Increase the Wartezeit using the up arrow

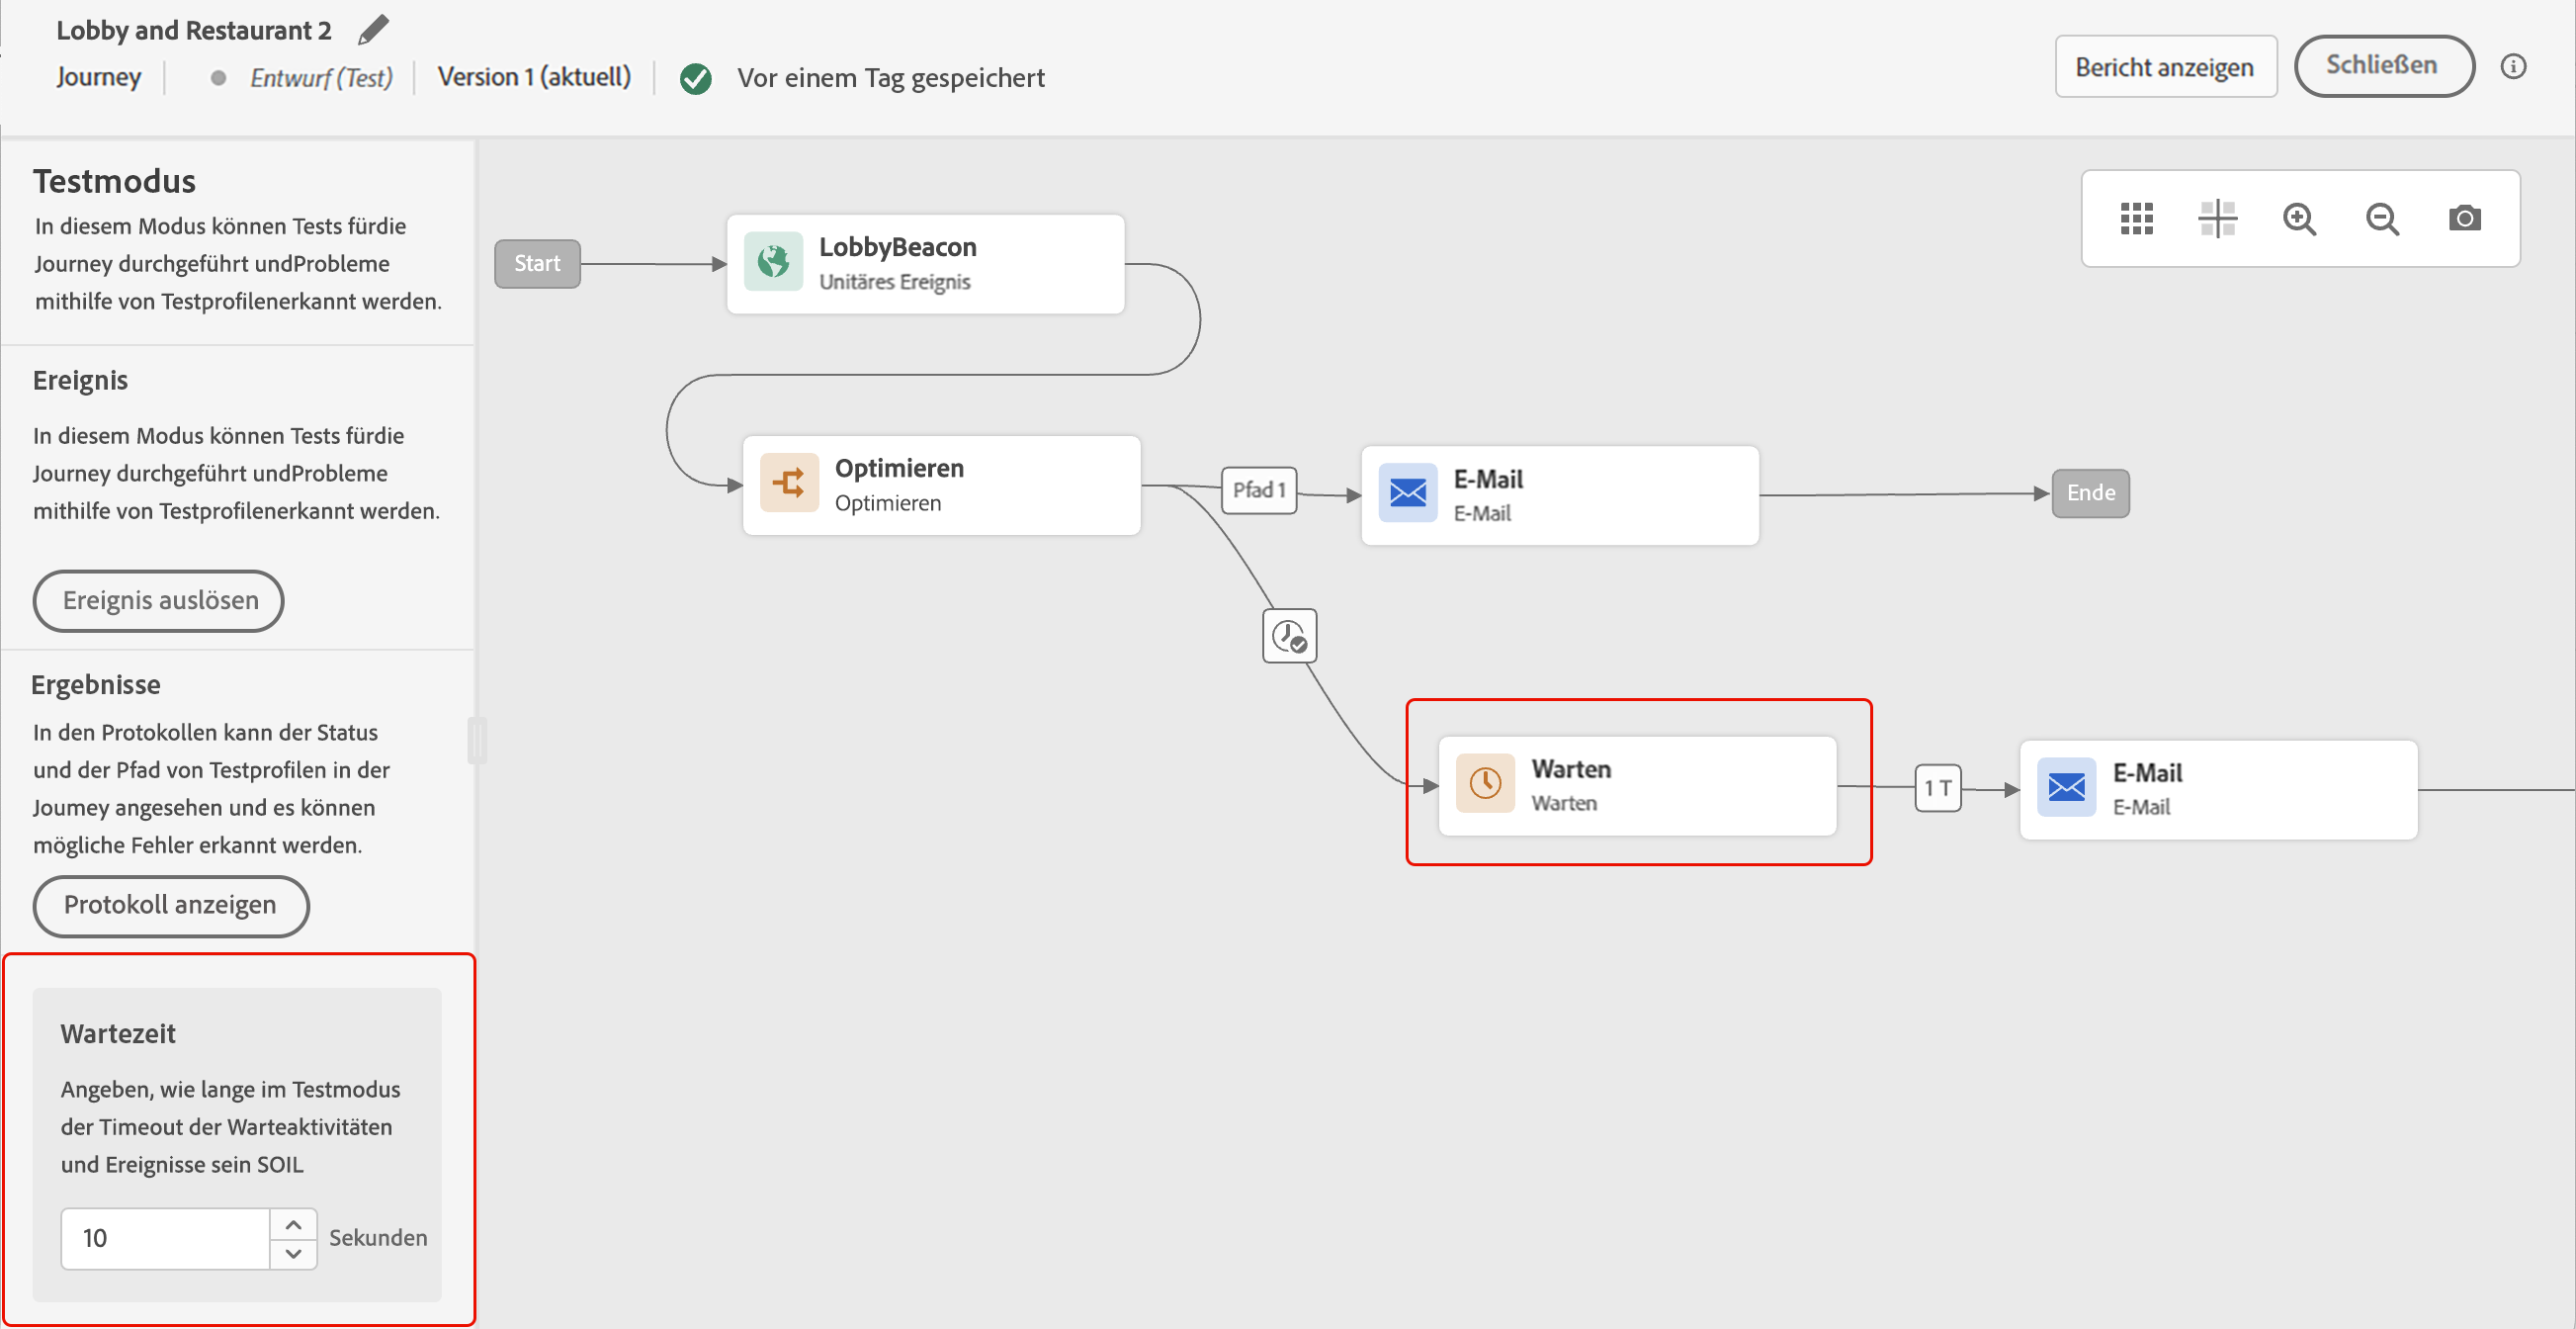(x=293, y=1224)
